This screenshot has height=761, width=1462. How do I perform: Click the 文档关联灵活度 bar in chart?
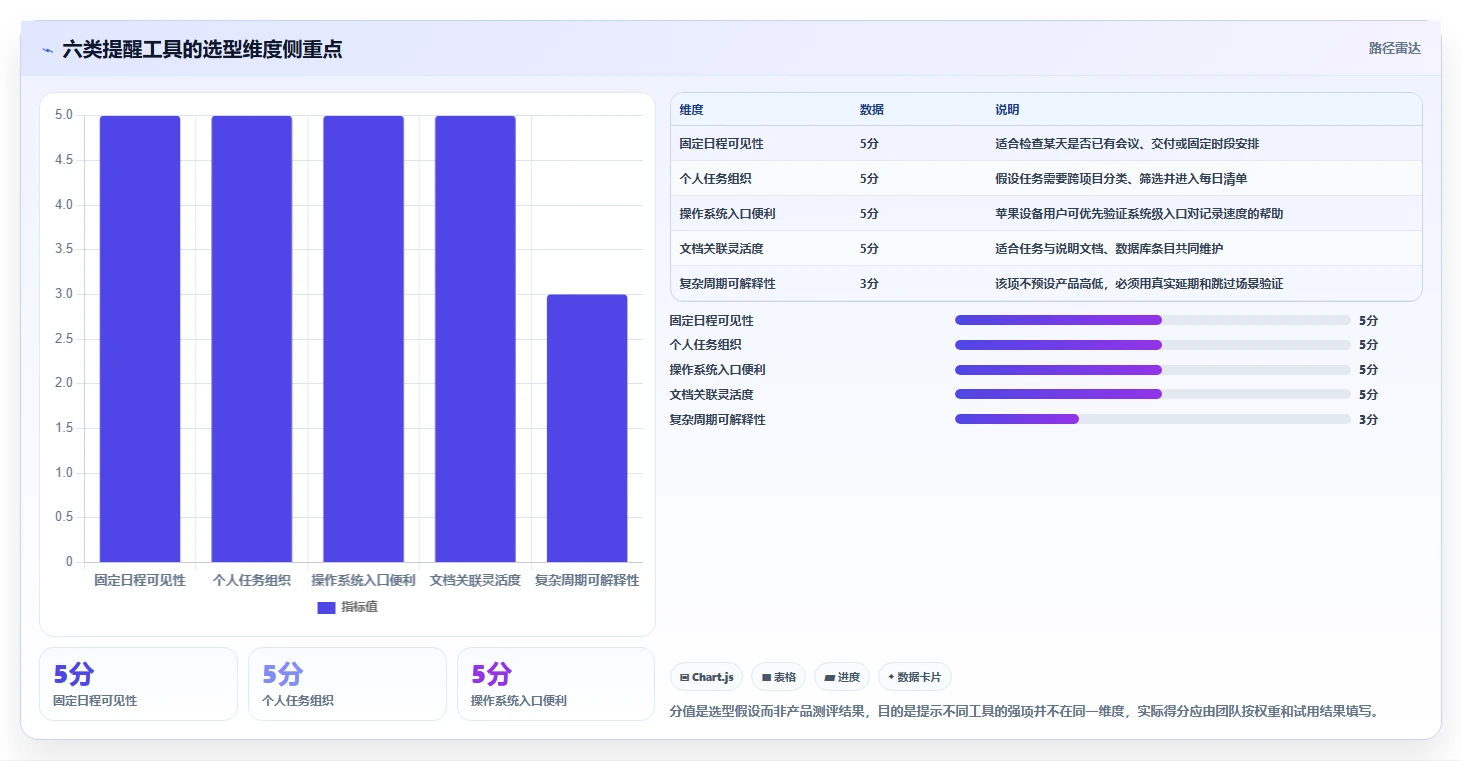(x=475, y=339)
